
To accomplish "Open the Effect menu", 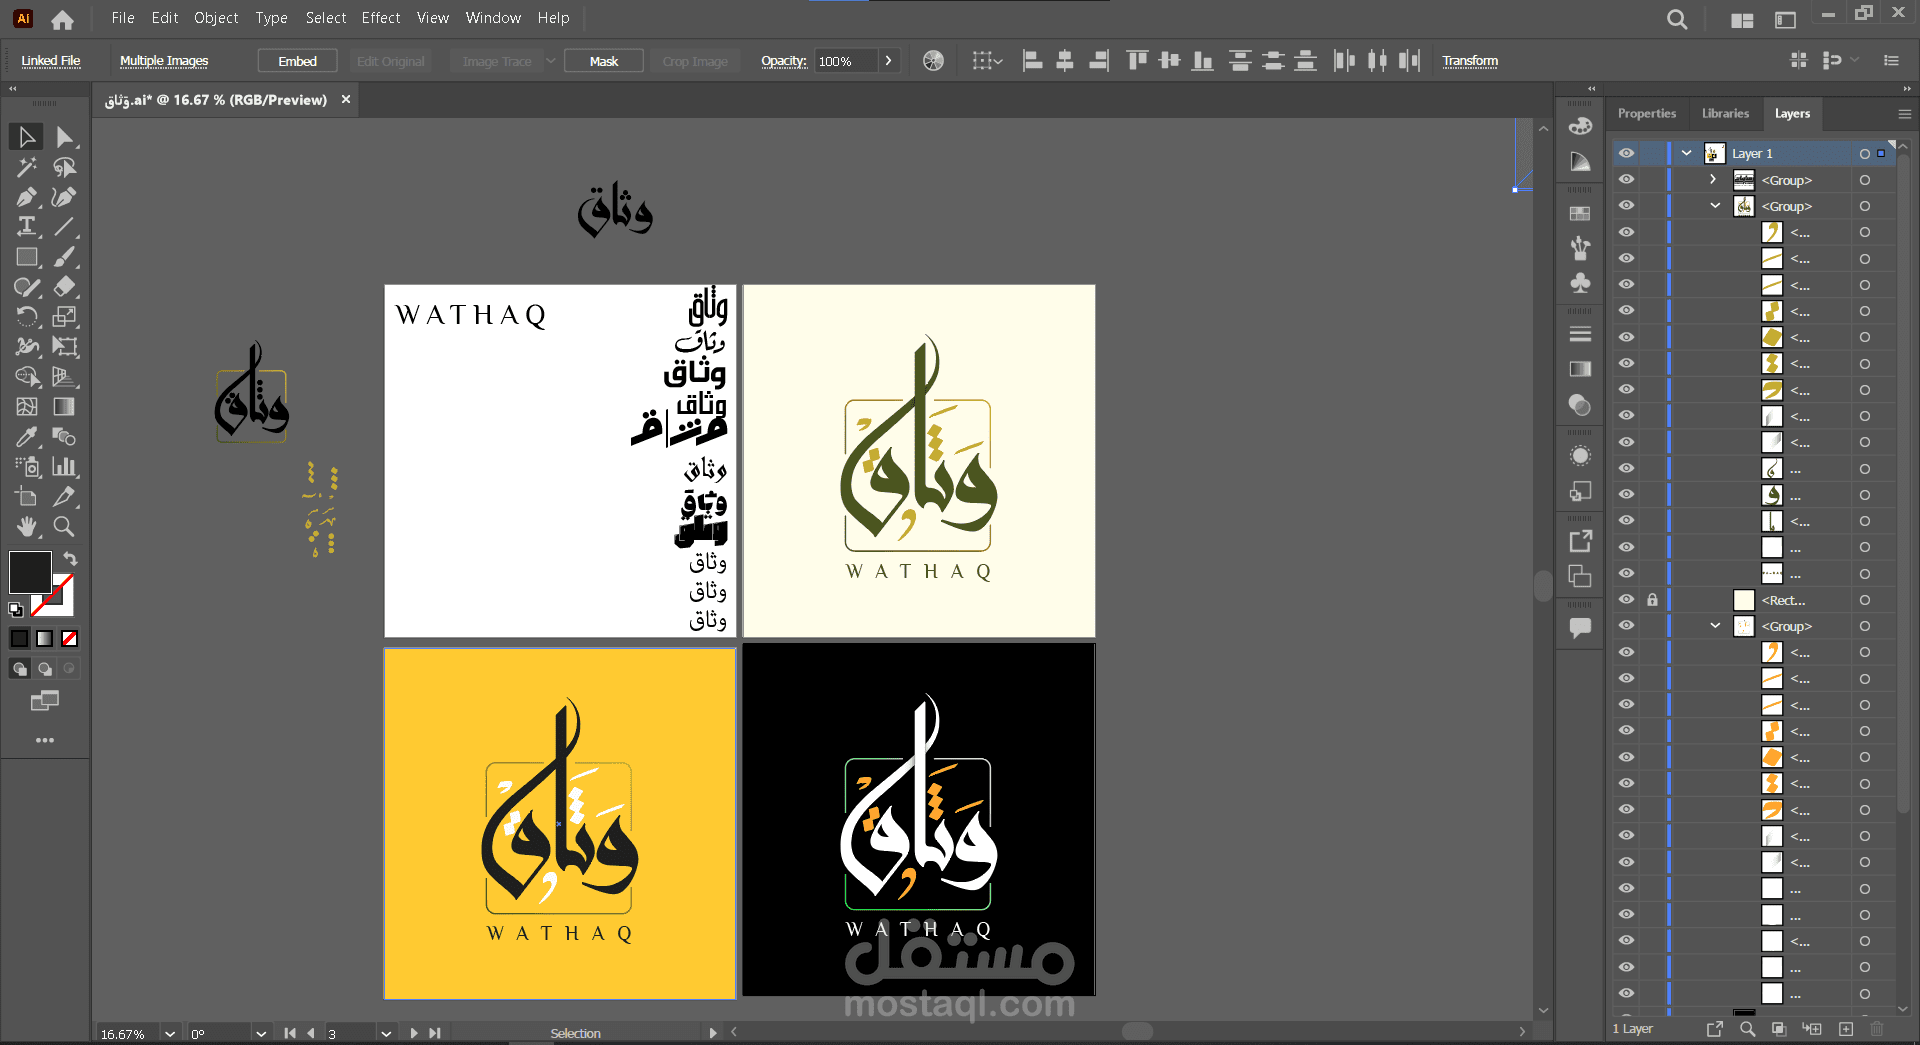I will click(x=381, y=18).
